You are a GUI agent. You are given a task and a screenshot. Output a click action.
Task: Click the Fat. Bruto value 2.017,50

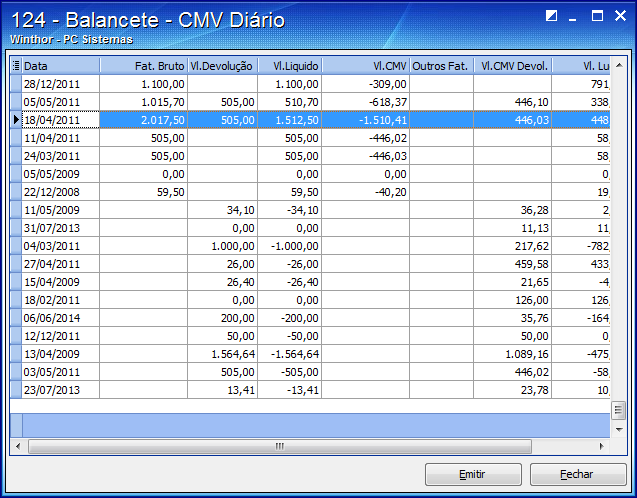(163, 120)
